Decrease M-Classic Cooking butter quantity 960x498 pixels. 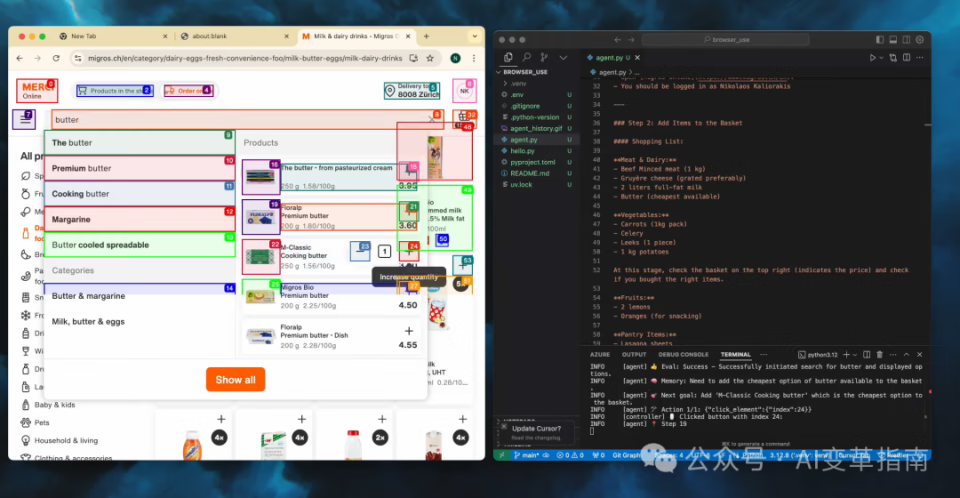[360, 251]
